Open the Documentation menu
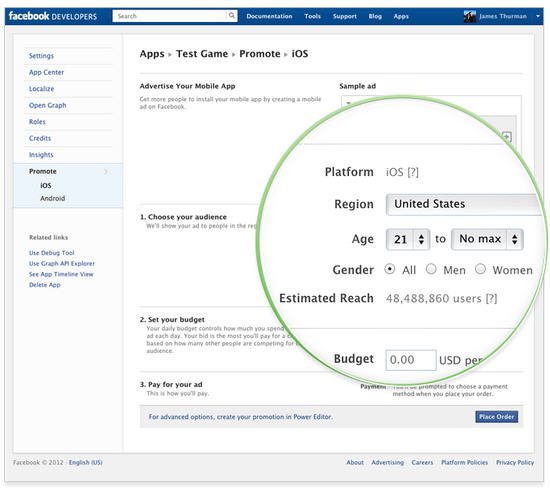 tap(269, 16)
